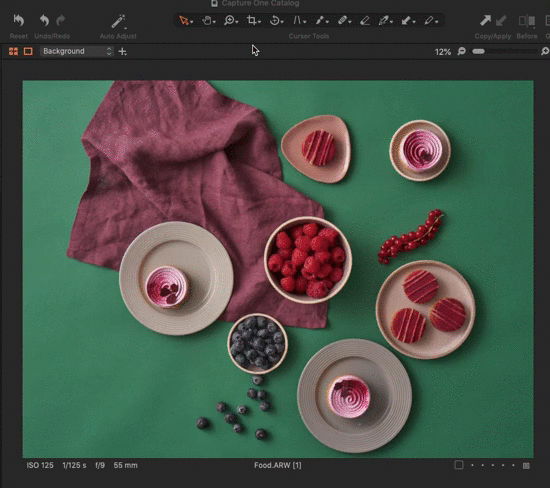
Task: Run Auto Adjust magic wand
Action: point(118,21)
